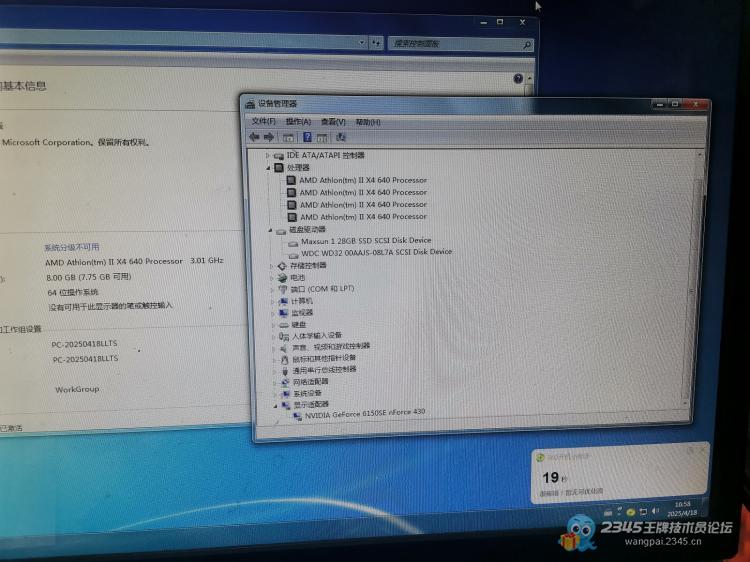The image size is (750, 562).
Task: Select the 键盘 tree row label
Action: (x=299, y=325)
